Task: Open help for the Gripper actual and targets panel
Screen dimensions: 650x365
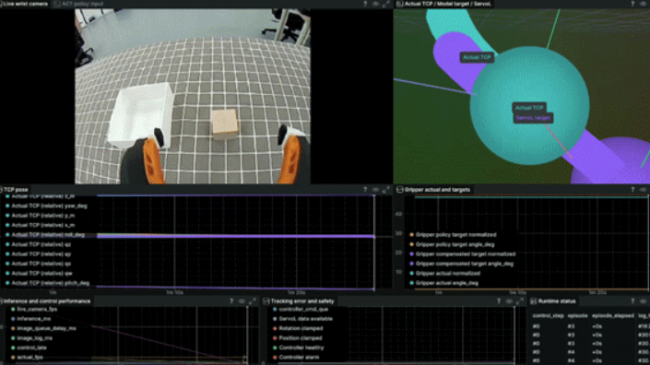Action: pos(633,190)
